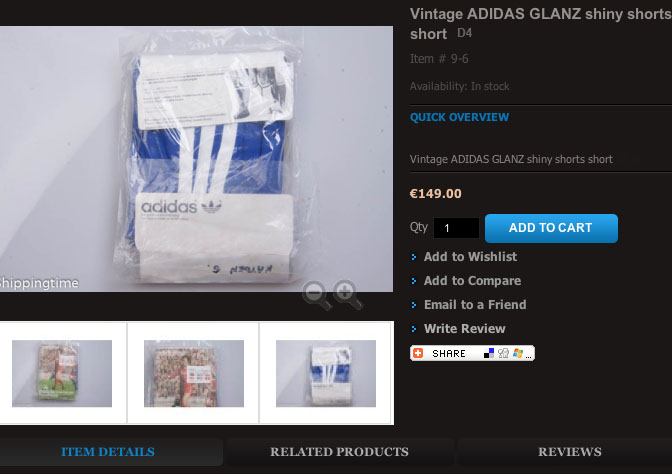Open more share options ellipsis
672x474 pixels.
528,356
